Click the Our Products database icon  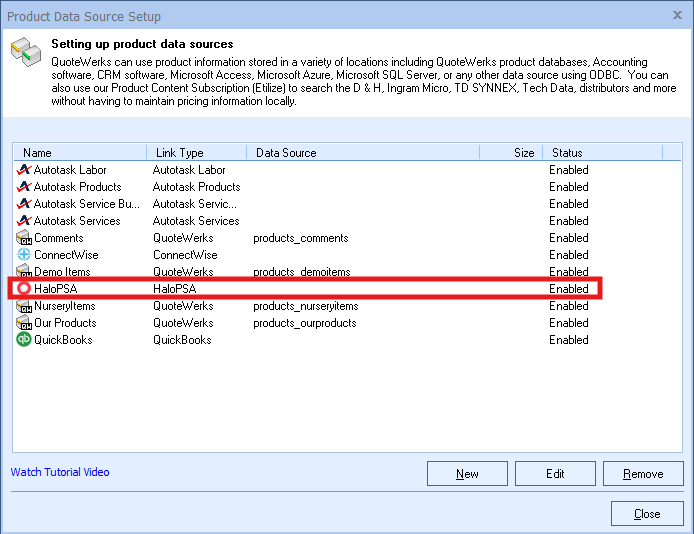point(24,323)
